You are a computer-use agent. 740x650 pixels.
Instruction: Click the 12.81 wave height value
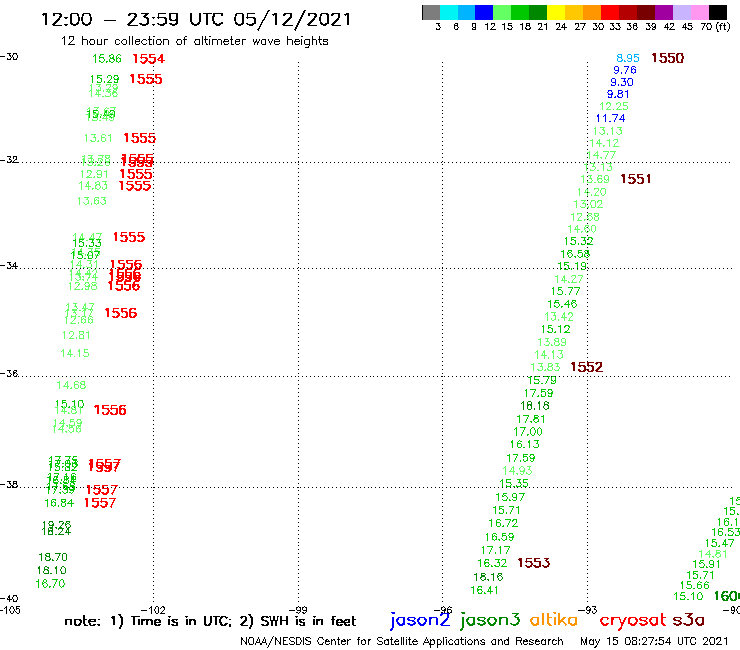tap(76, 336)
